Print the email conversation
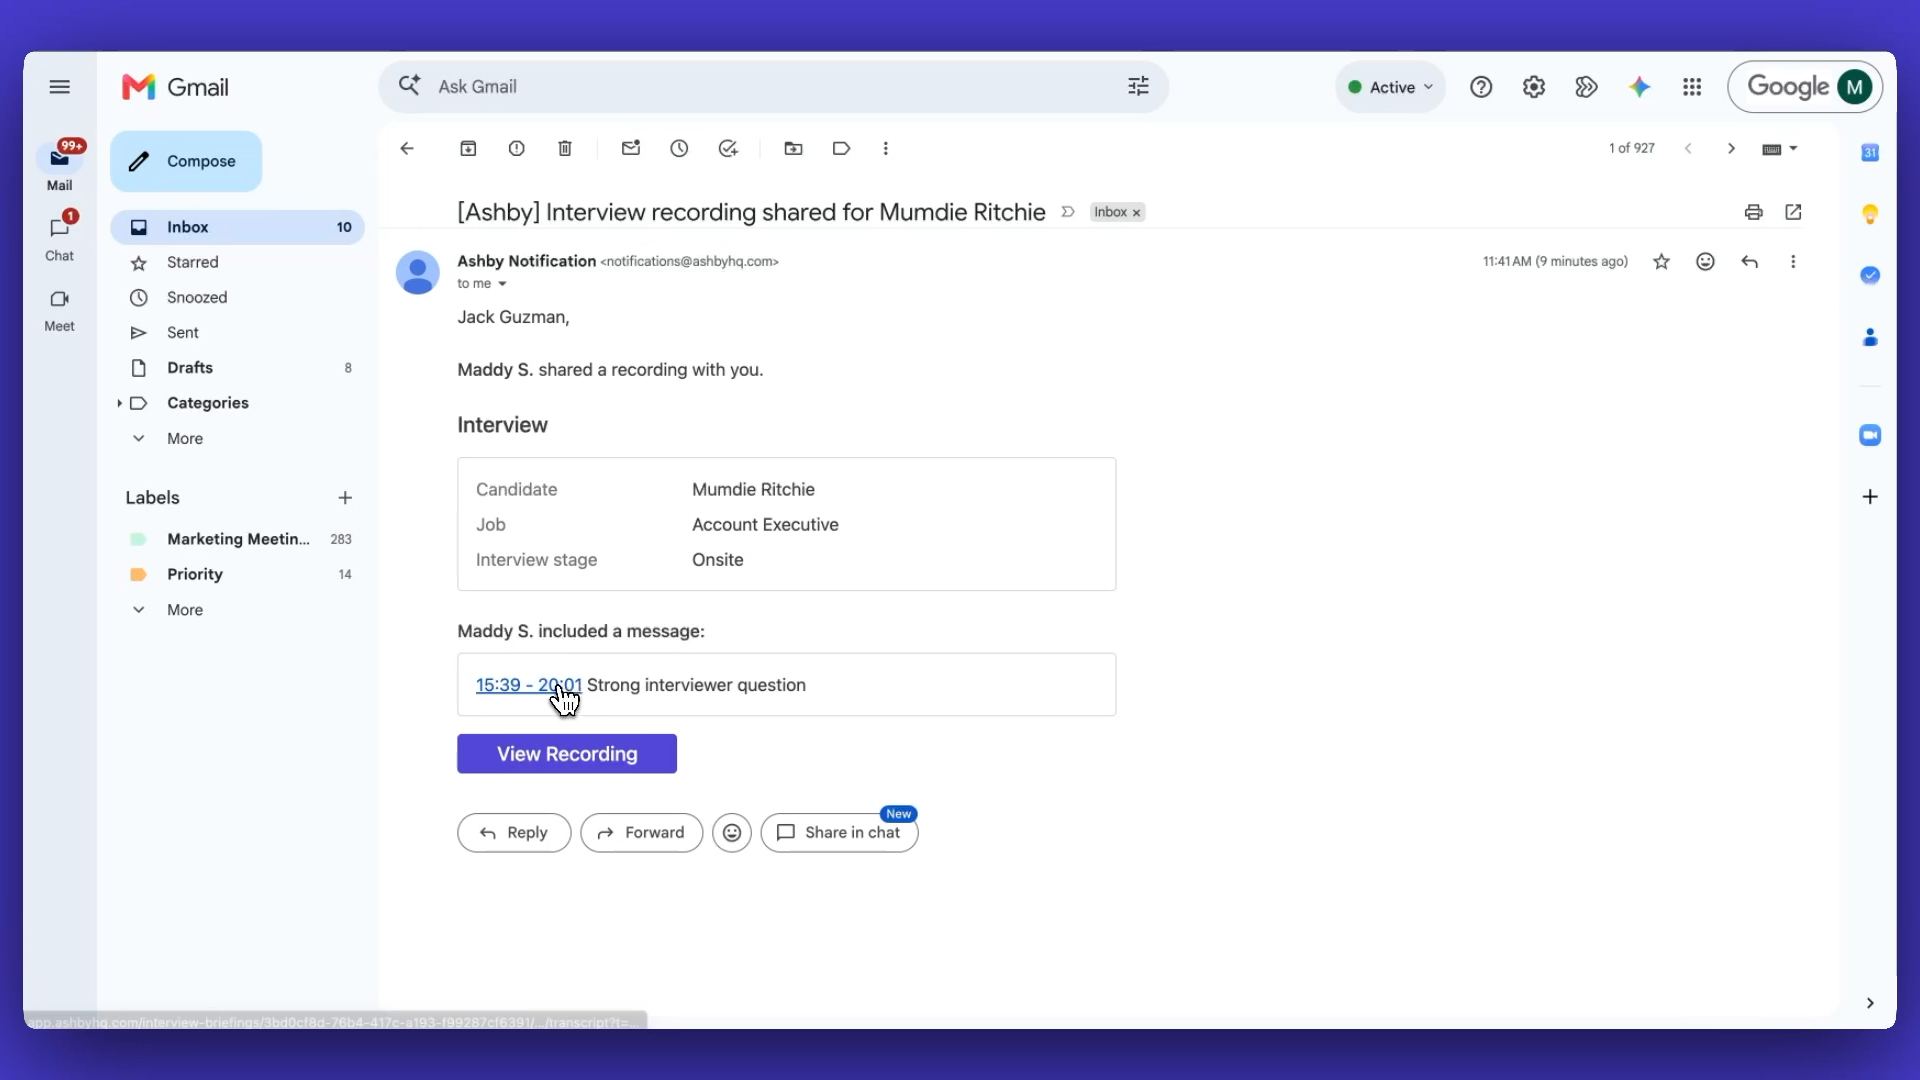 pos(1753,212)
